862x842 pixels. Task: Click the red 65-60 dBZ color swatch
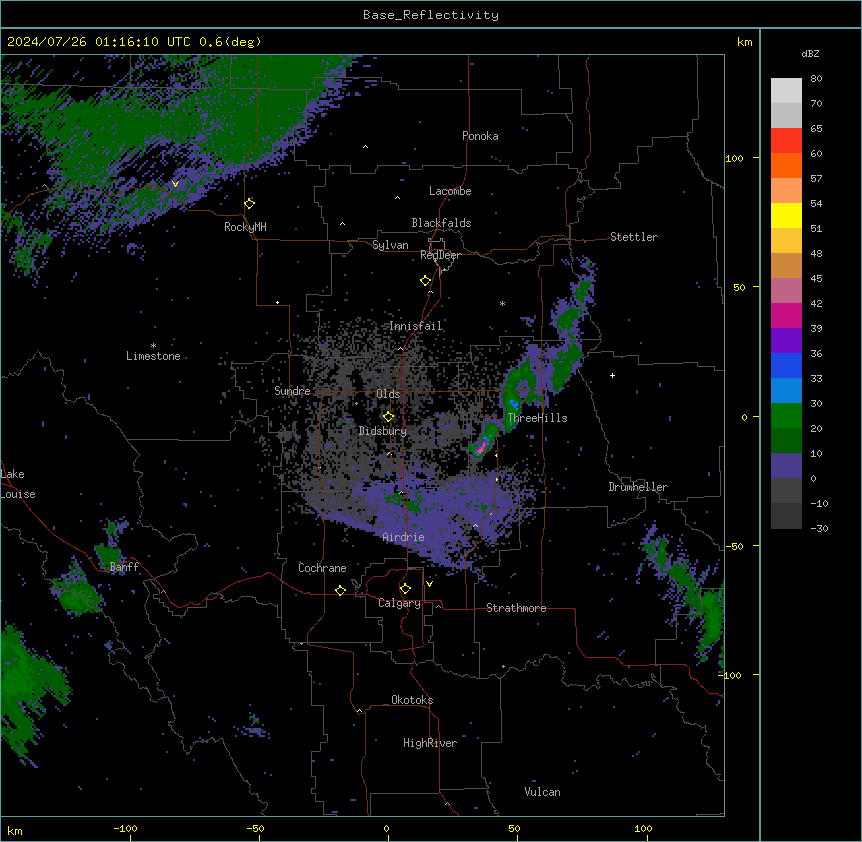[786, 141]
